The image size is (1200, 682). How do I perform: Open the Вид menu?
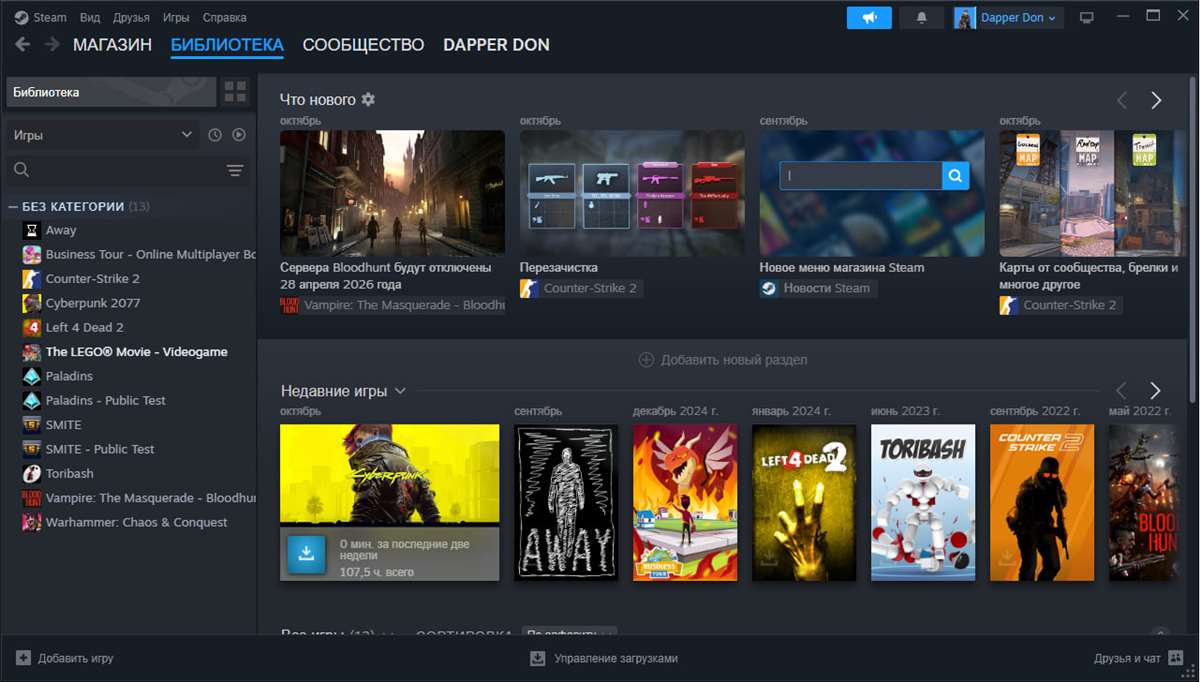[x=90, y=17]
